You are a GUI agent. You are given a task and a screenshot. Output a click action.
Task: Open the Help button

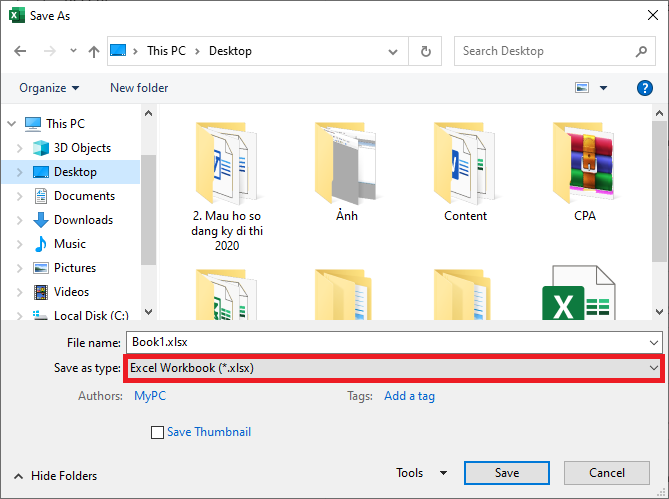click(x=645, y=88)
